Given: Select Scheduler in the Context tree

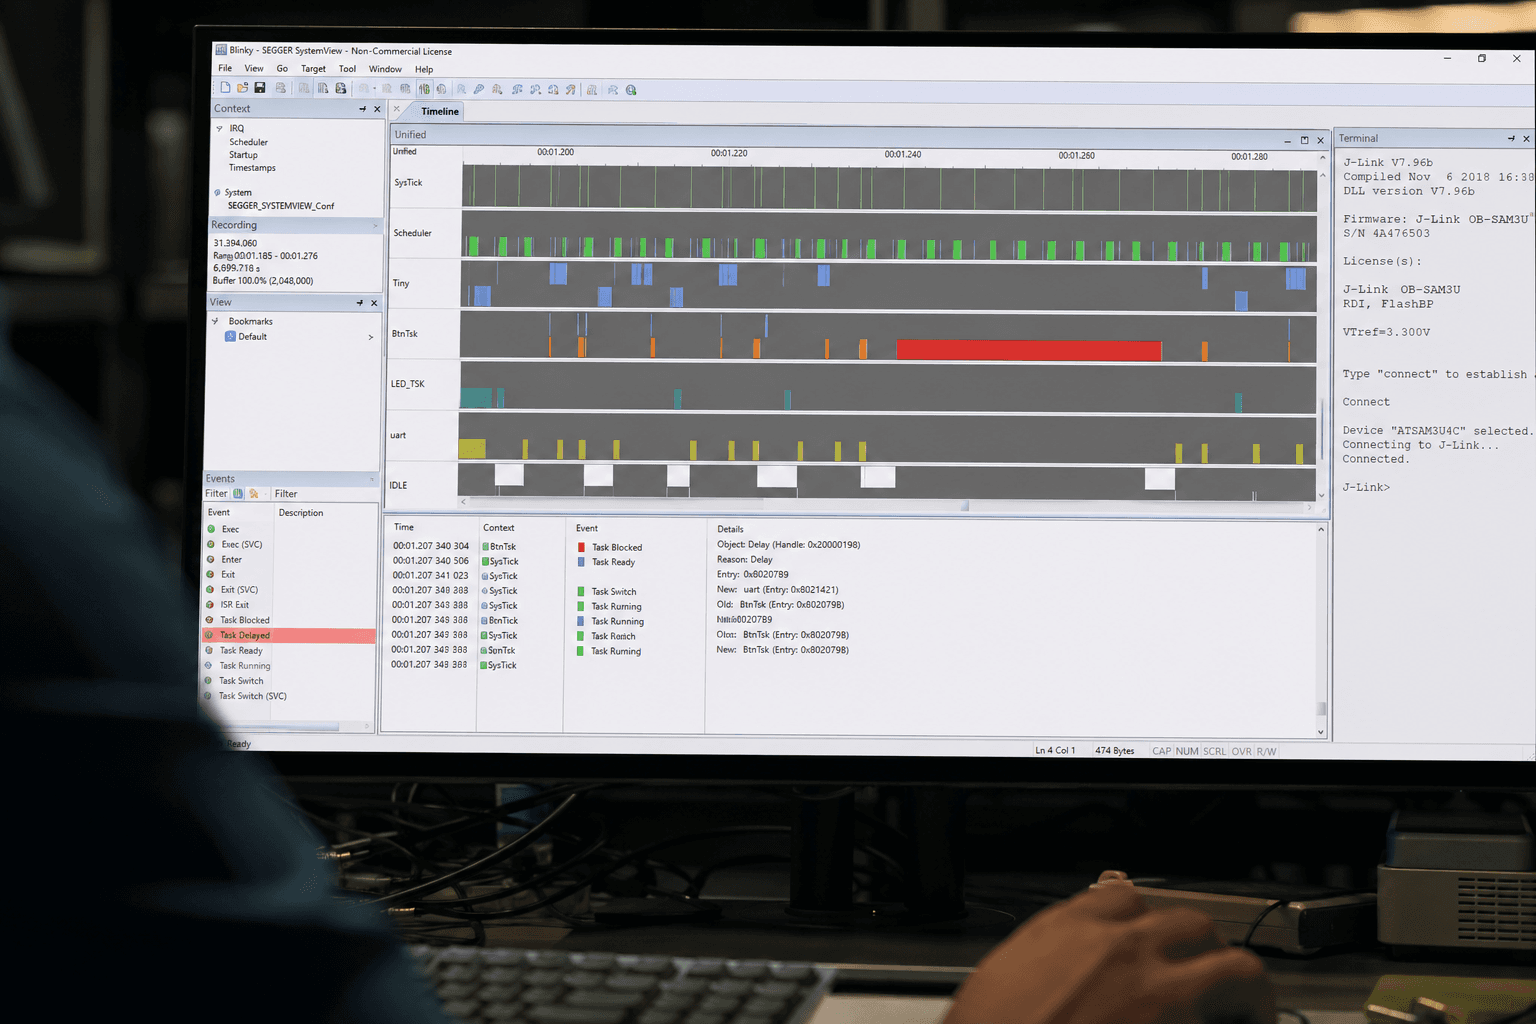Looking at the screenshot, I should pos(248,142).
